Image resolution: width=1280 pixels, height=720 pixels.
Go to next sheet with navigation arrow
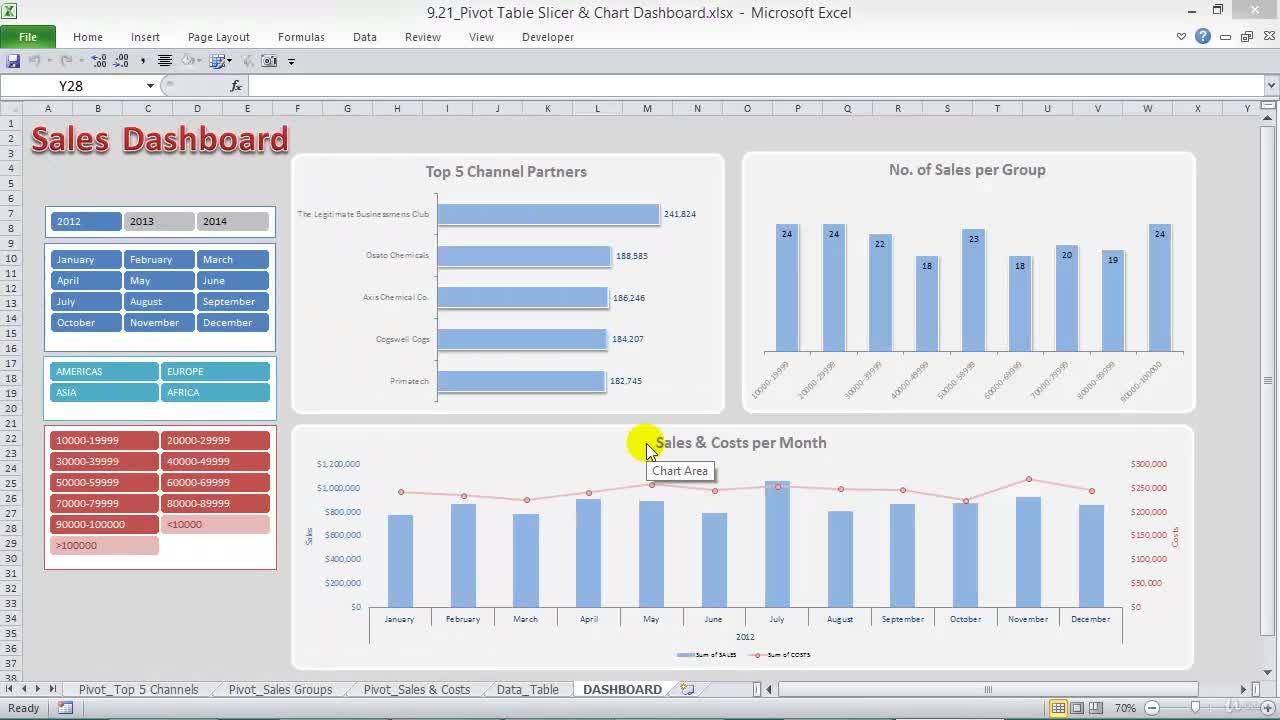[x=38, y=689]
